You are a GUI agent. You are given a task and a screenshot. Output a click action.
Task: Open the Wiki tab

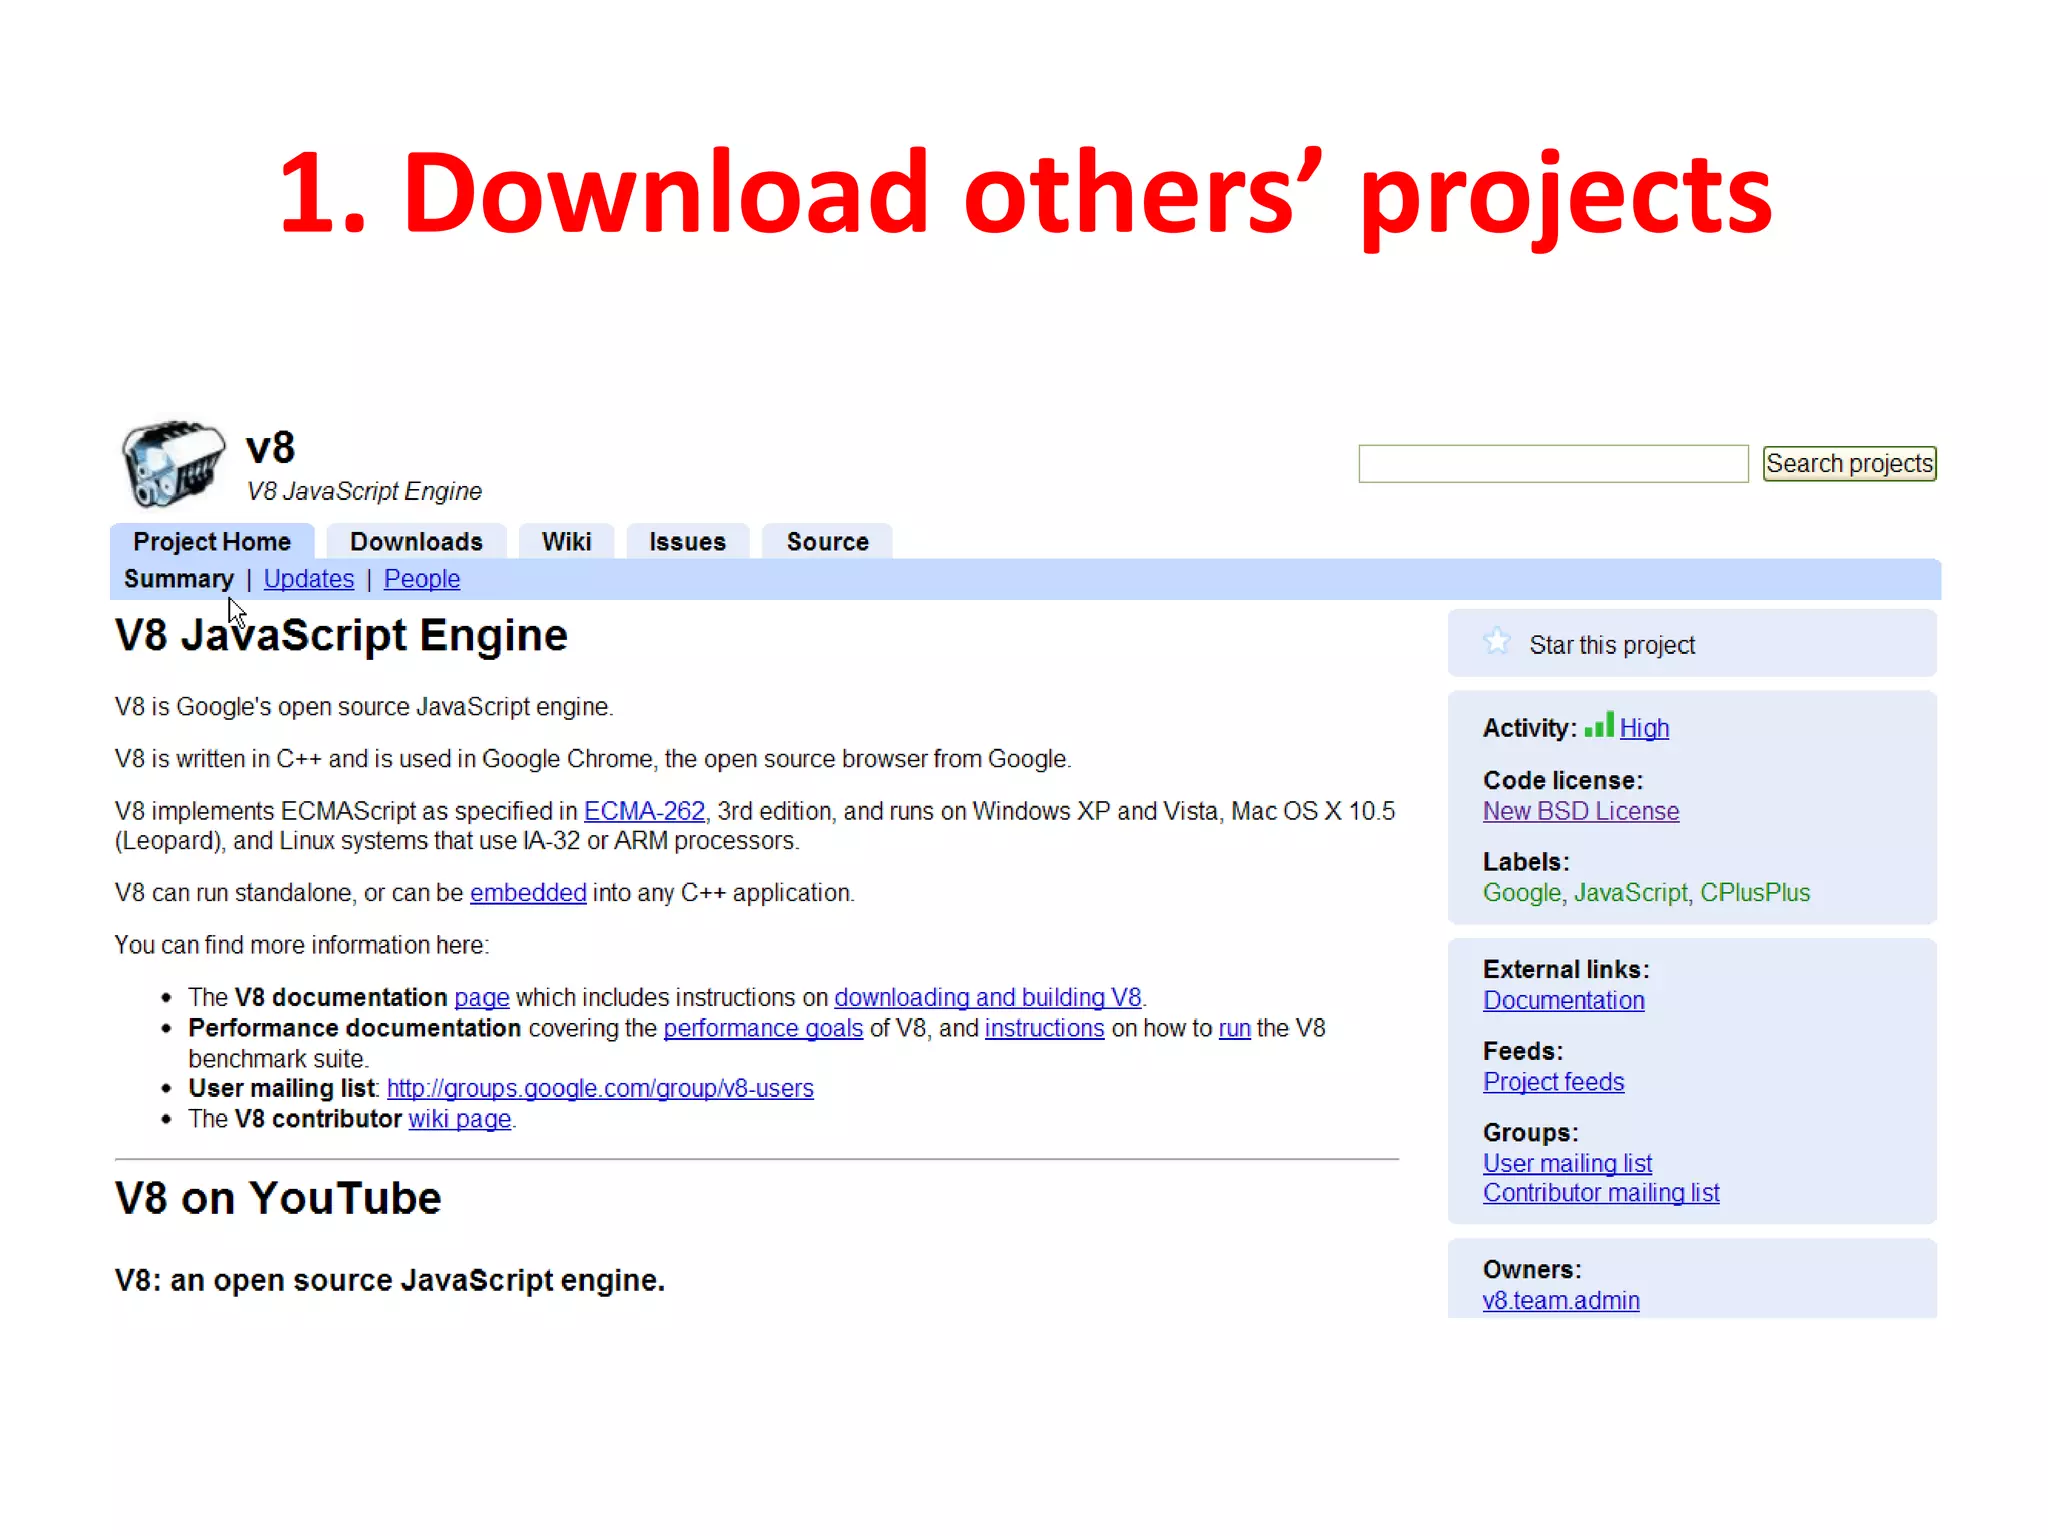pos(566,541)
